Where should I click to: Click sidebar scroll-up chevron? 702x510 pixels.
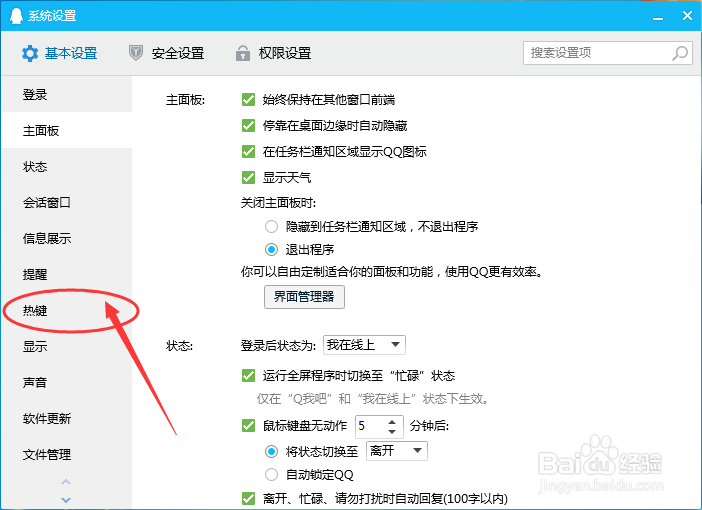[66, 482]
